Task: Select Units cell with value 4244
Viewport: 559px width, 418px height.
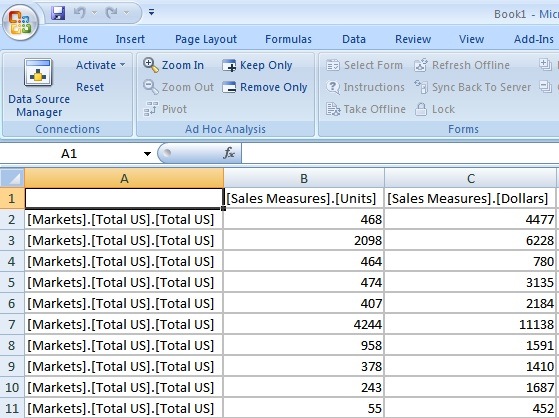Action: (x=304, y=325)
